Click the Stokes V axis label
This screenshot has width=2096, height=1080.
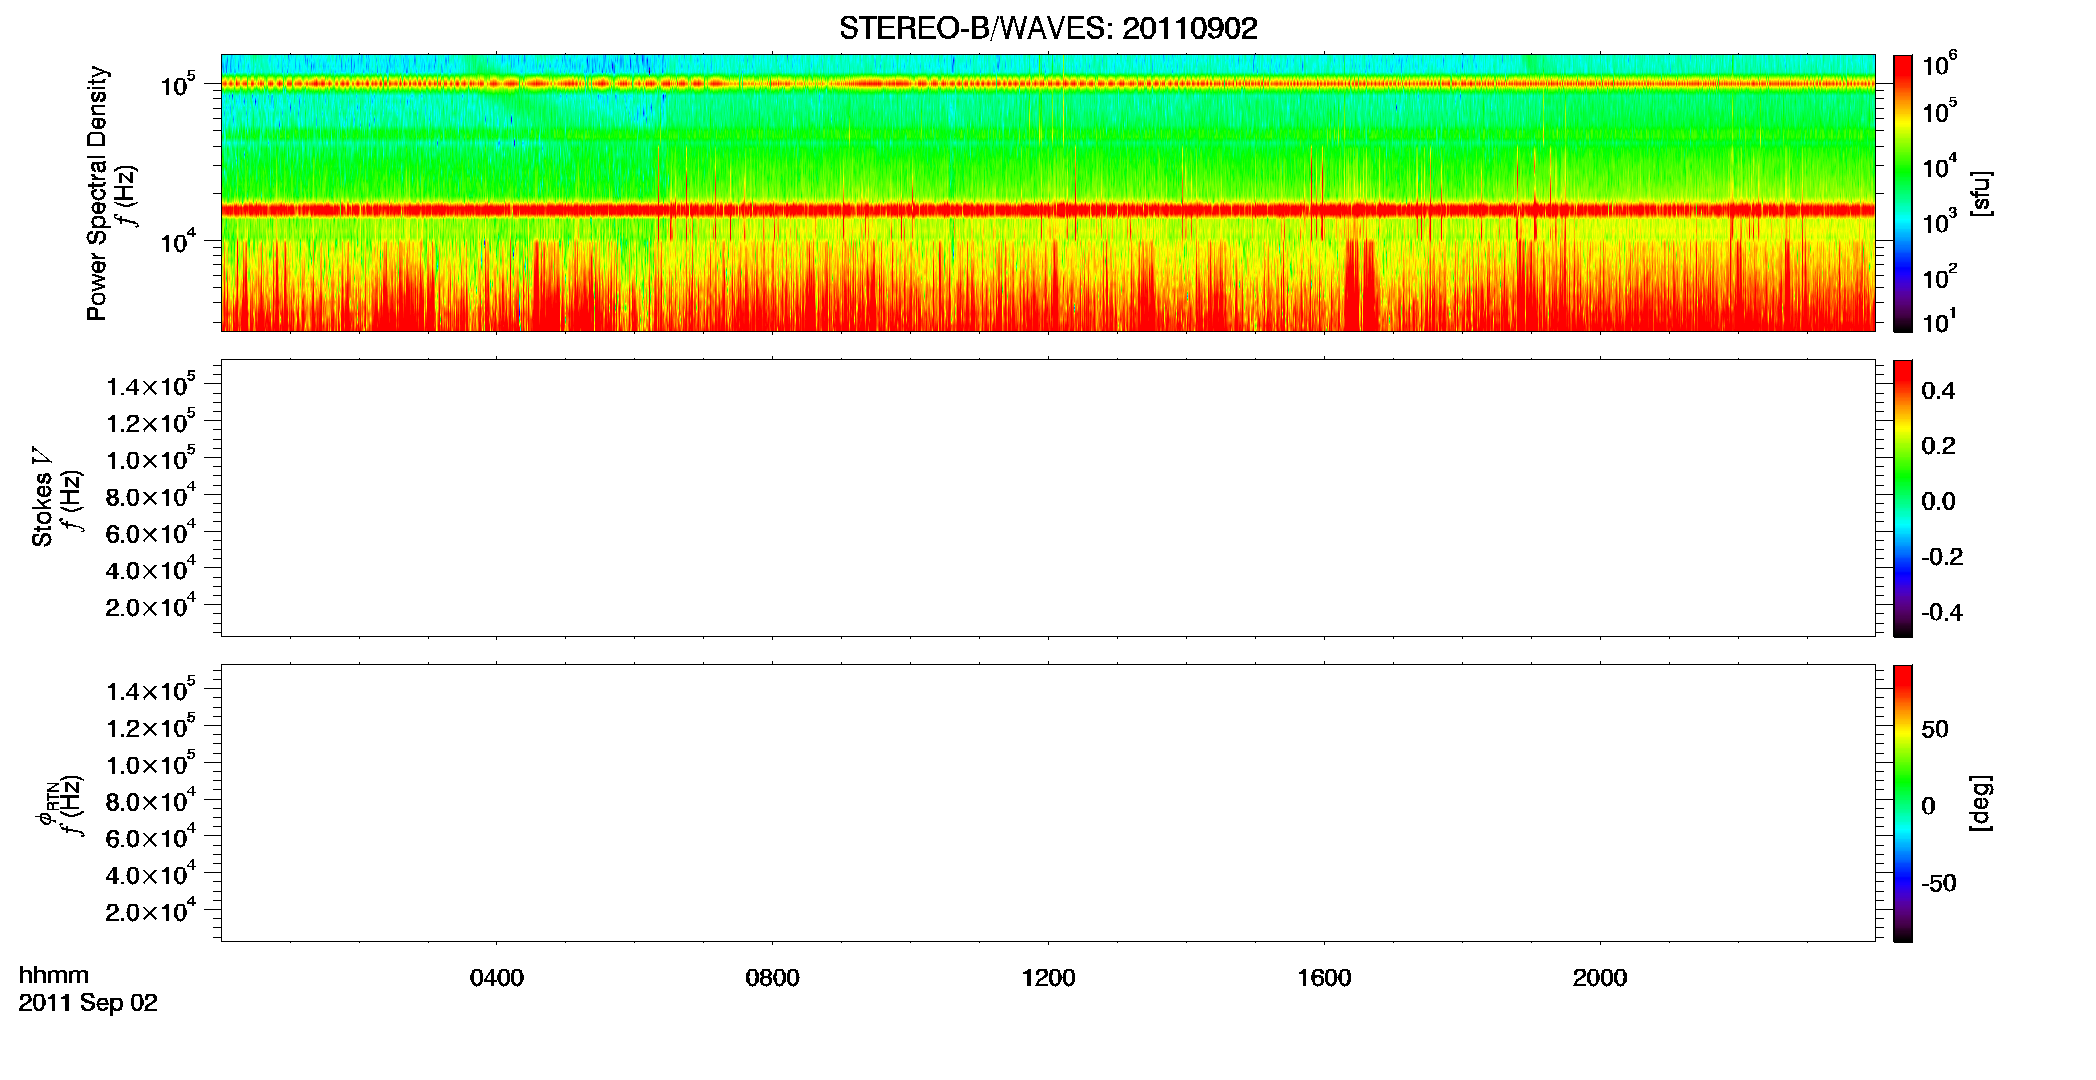[42, 497]
